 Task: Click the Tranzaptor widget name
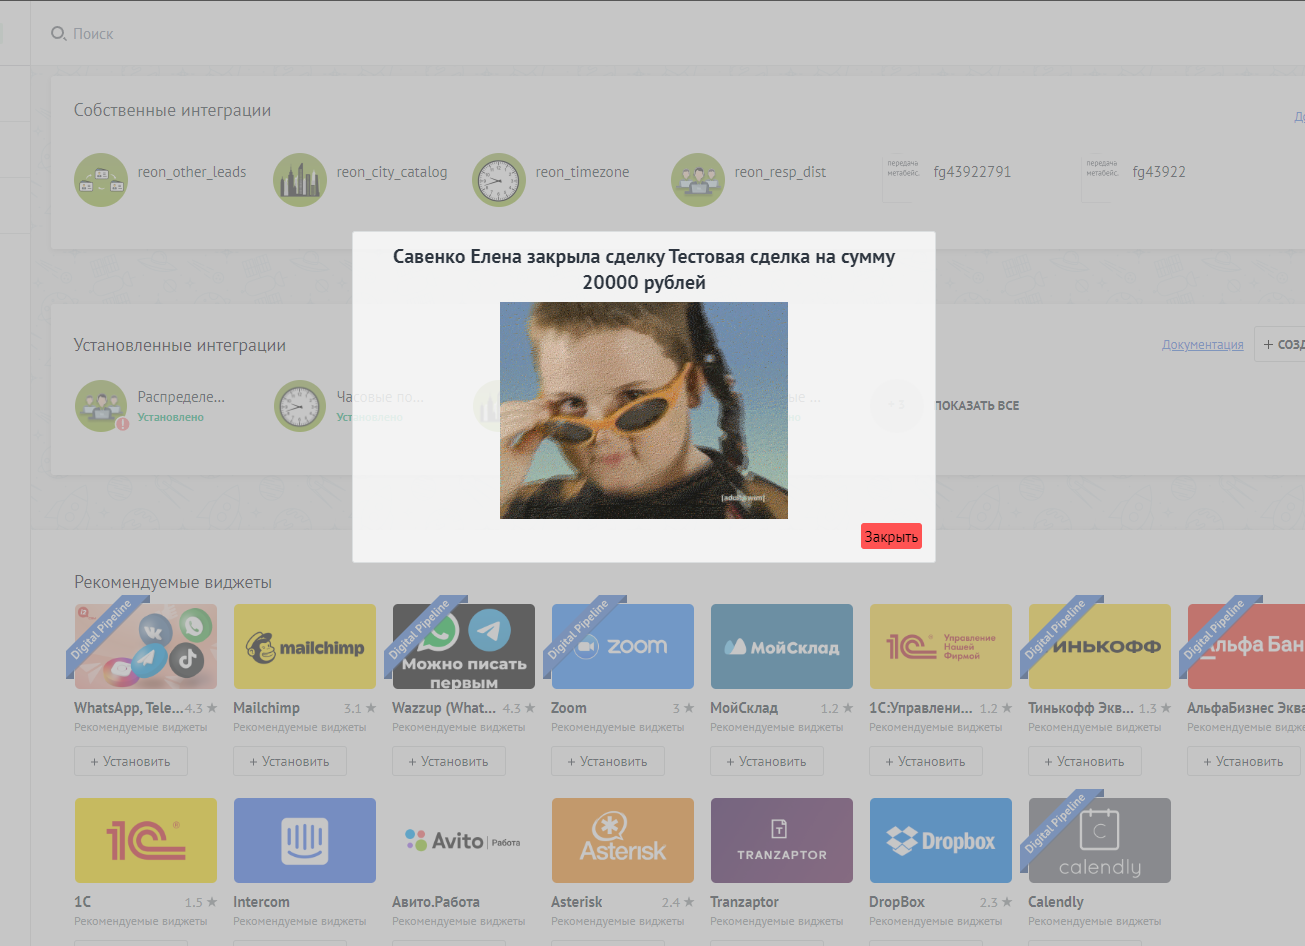click(x=744, y=902)
